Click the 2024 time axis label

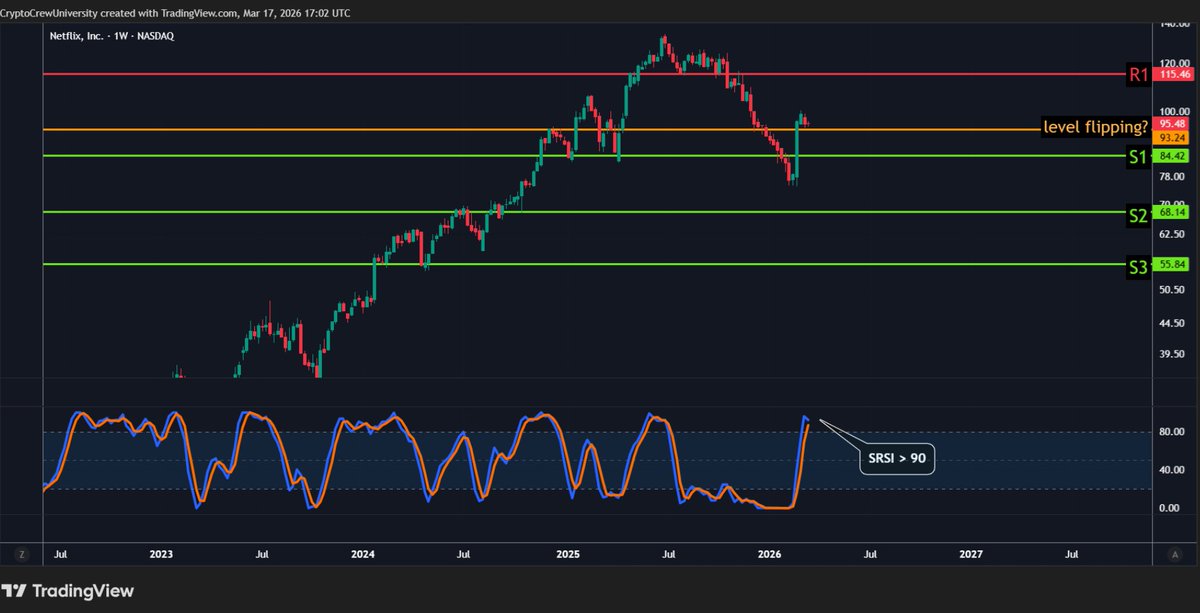point(364,552)
